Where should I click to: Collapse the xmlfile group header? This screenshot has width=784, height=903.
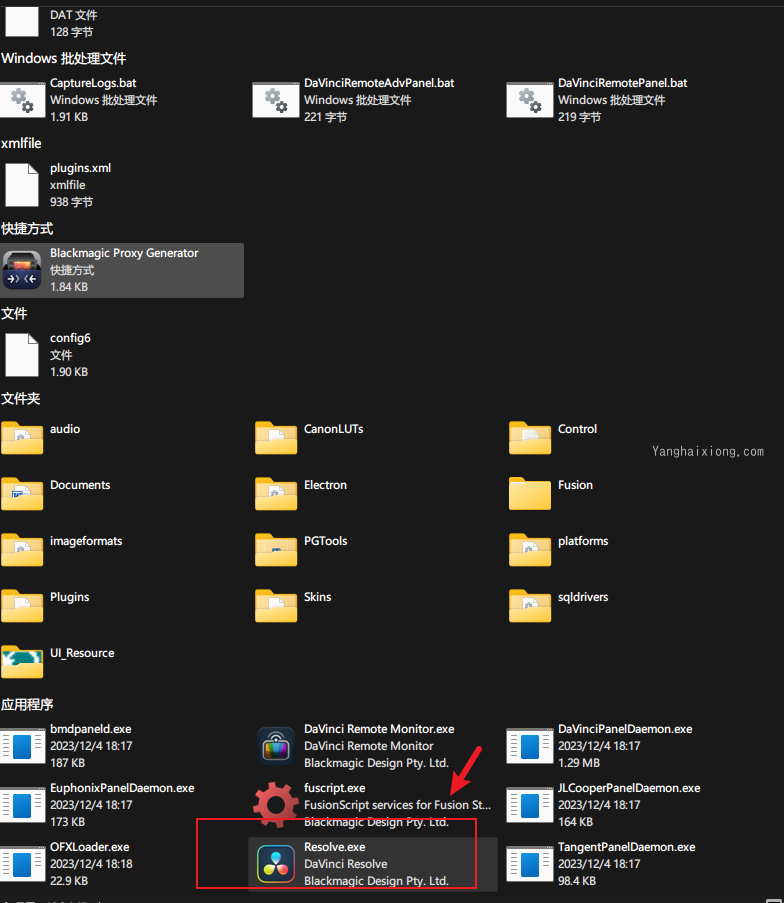click(x=21, y=143)
